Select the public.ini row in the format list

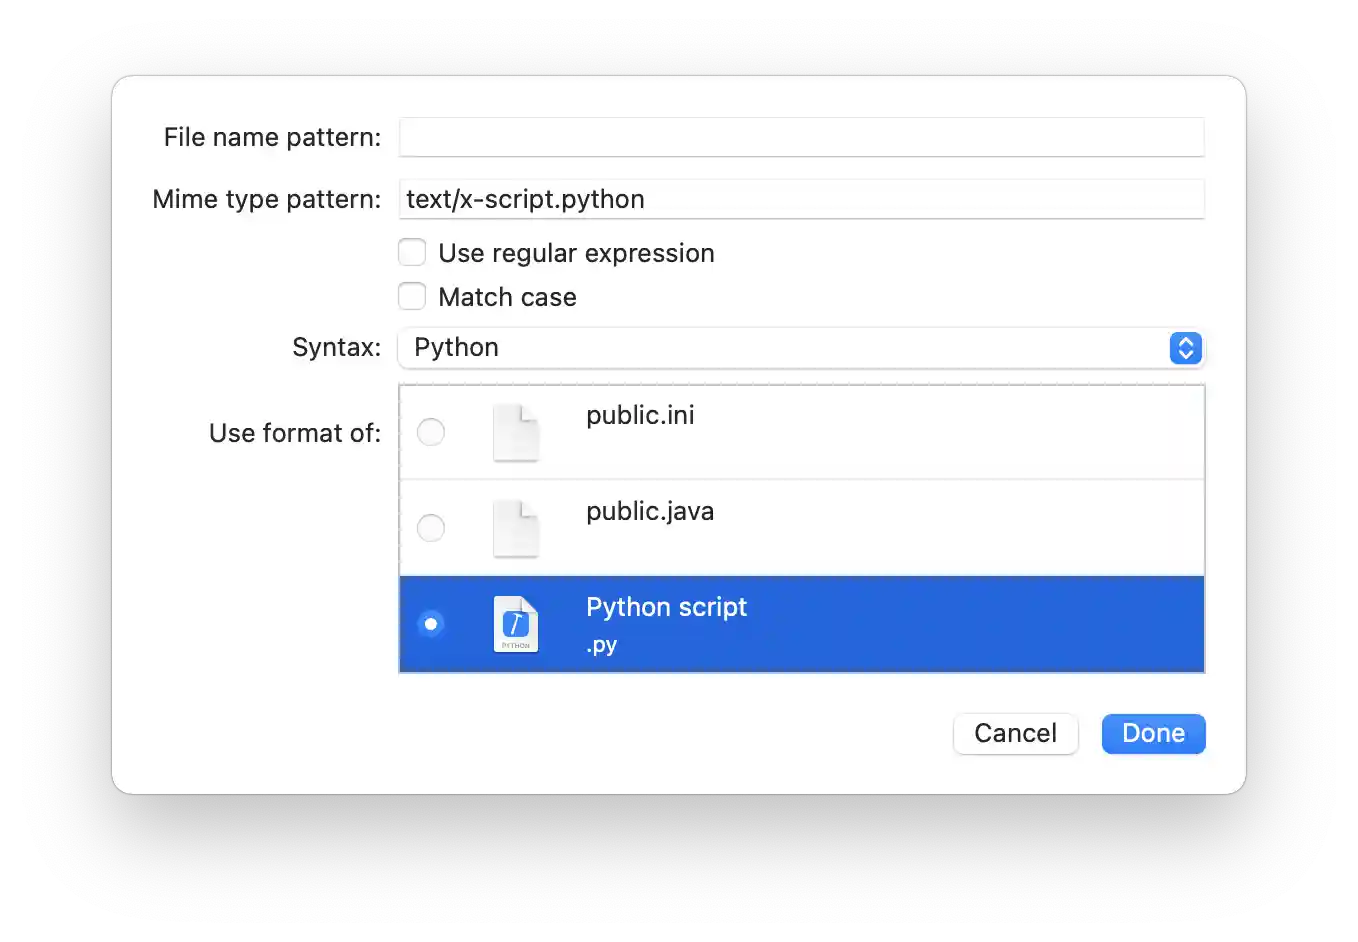tap(850, 432)
